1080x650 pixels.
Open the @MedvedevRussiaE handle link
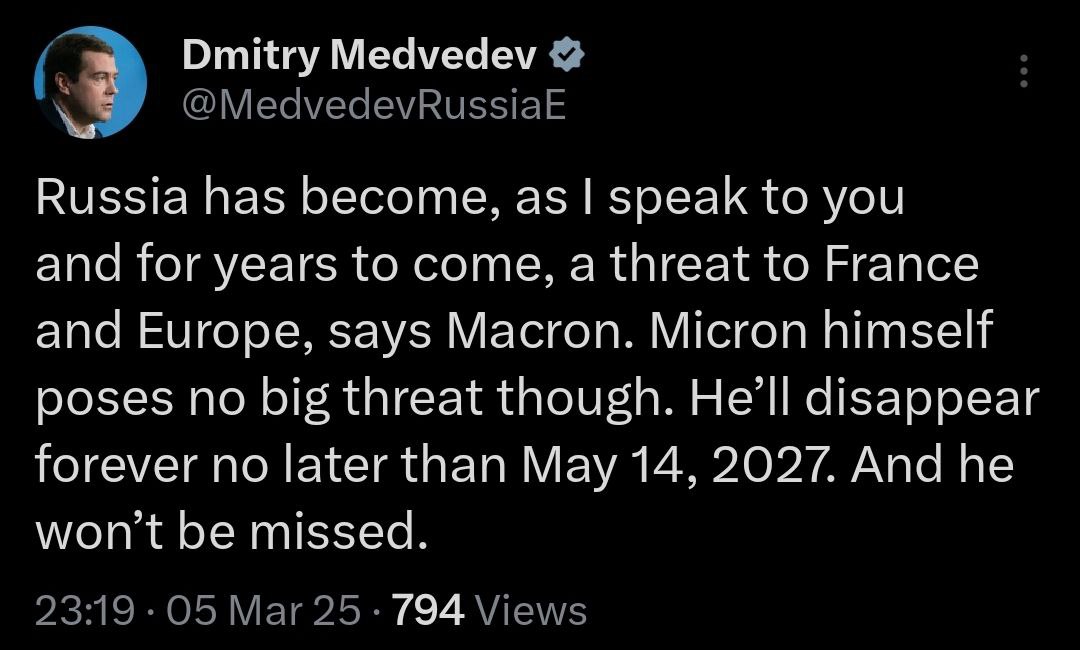[374, 105]
